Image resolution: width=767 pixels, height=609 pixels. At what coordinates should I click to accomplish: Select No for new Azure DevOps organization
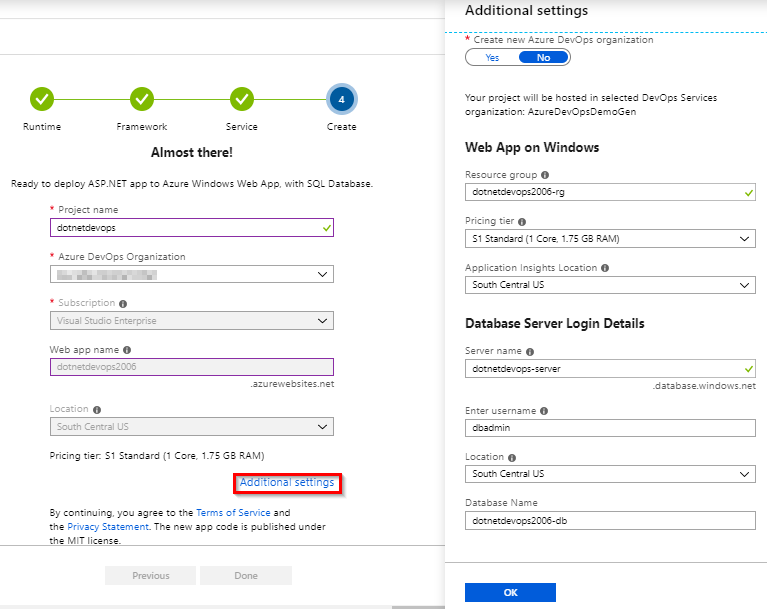click(x=543, y=58)
